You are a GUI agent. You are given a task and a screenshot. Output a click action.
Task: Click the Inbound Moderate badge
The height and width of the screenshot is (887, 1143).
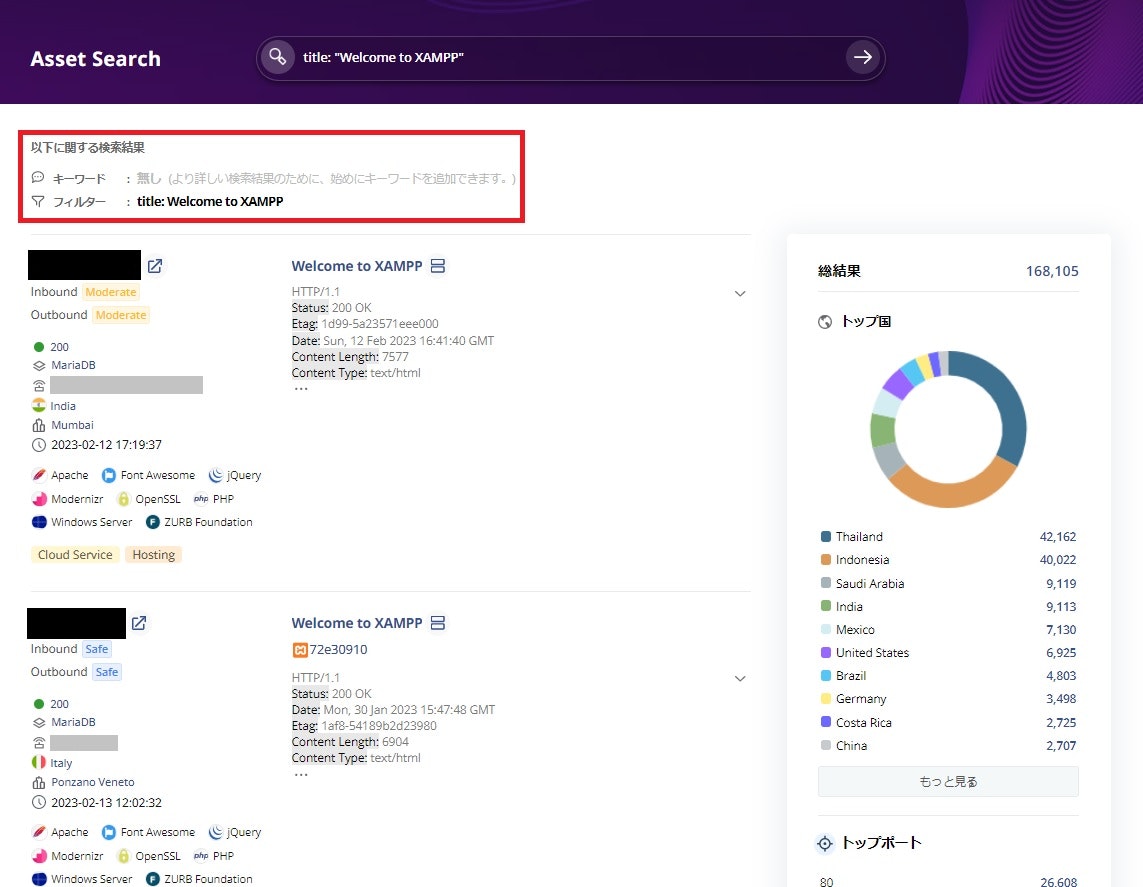(x=111, y=292)
